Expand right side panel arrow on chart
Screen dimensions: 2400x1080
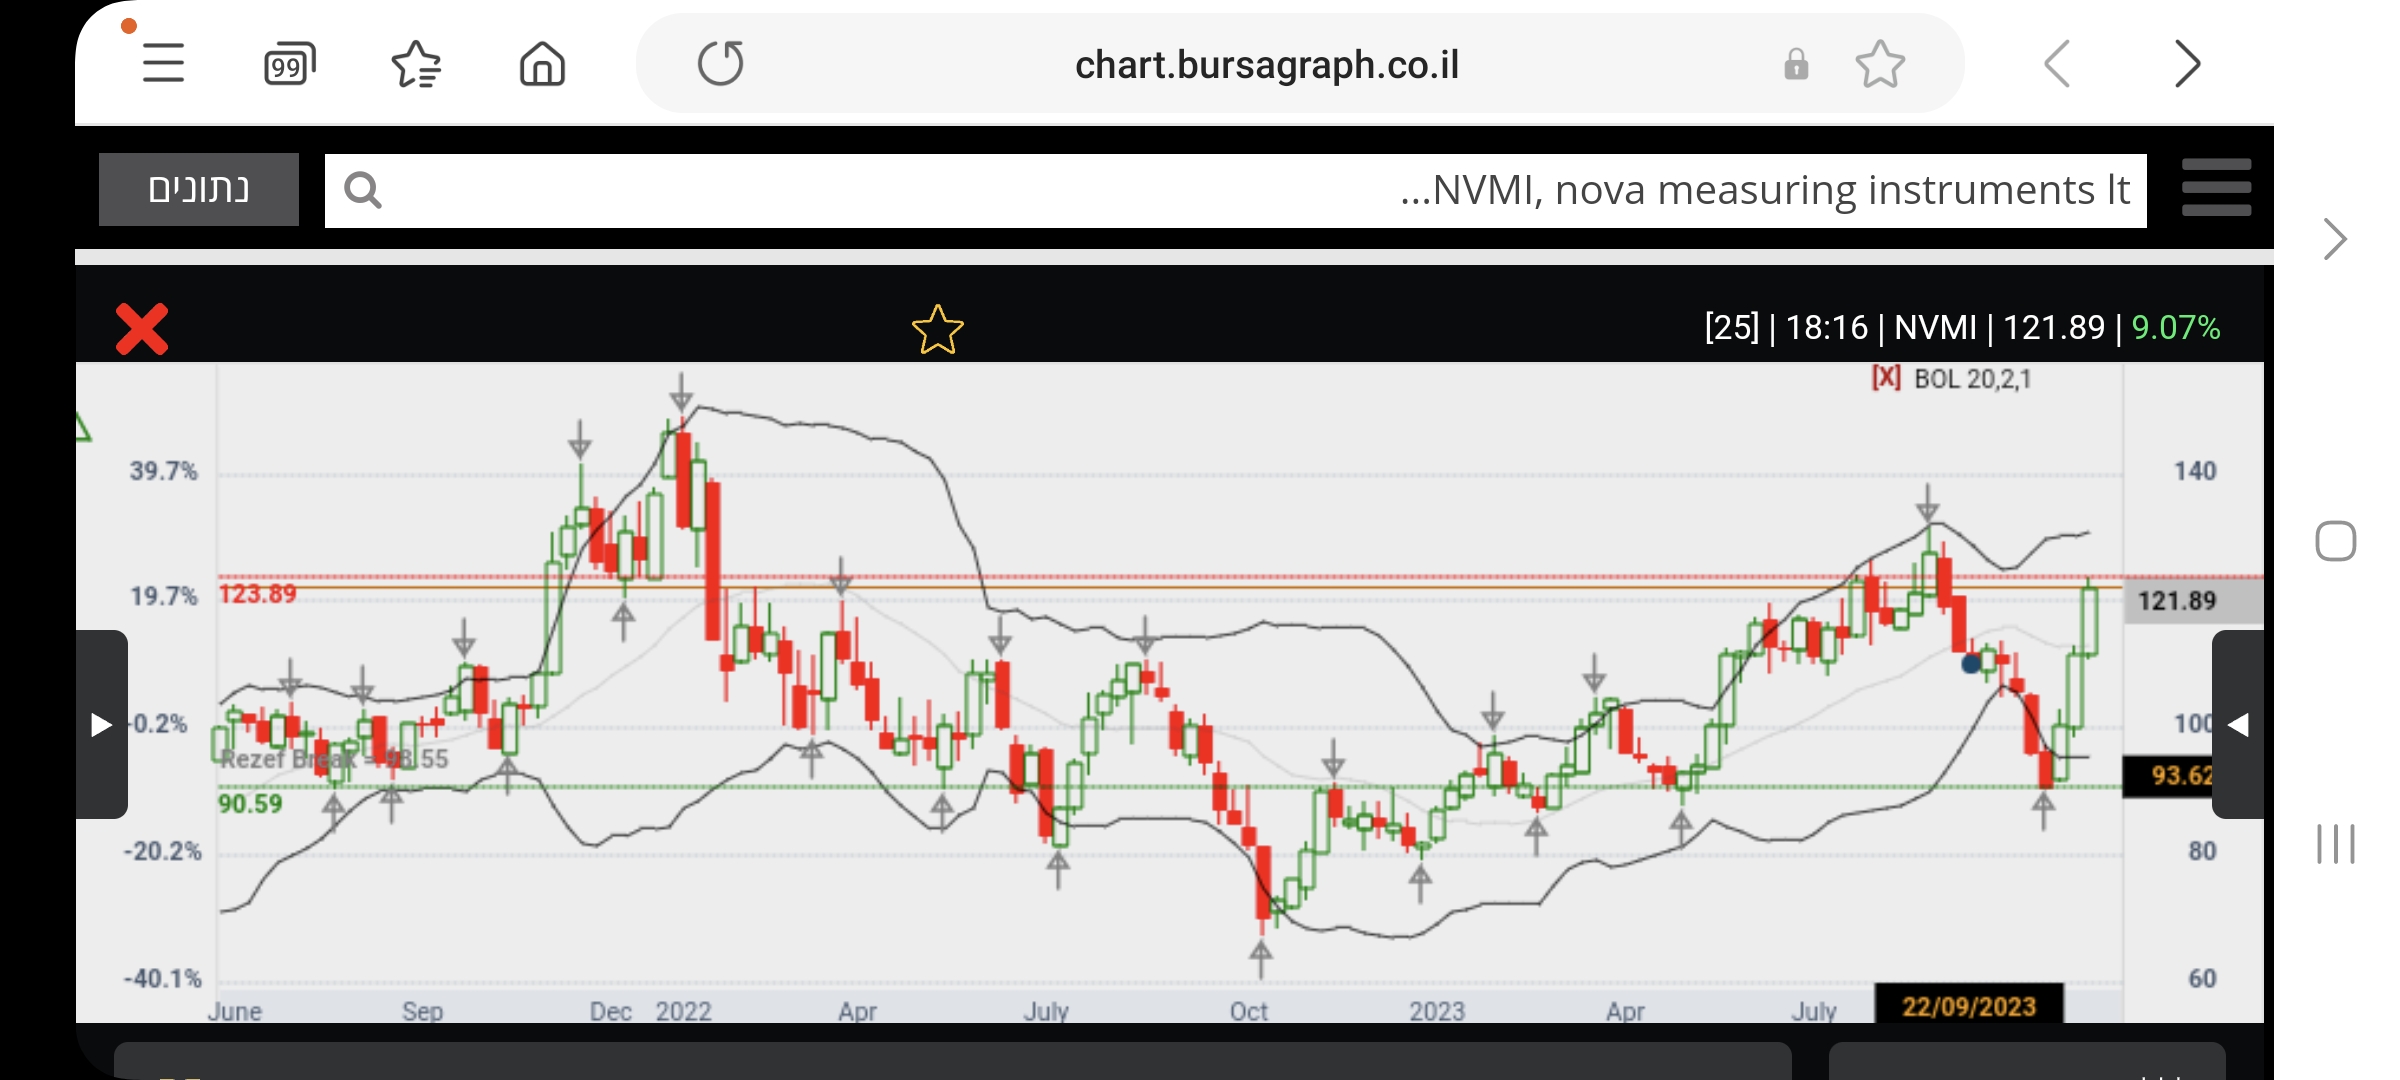[2237, 724]
